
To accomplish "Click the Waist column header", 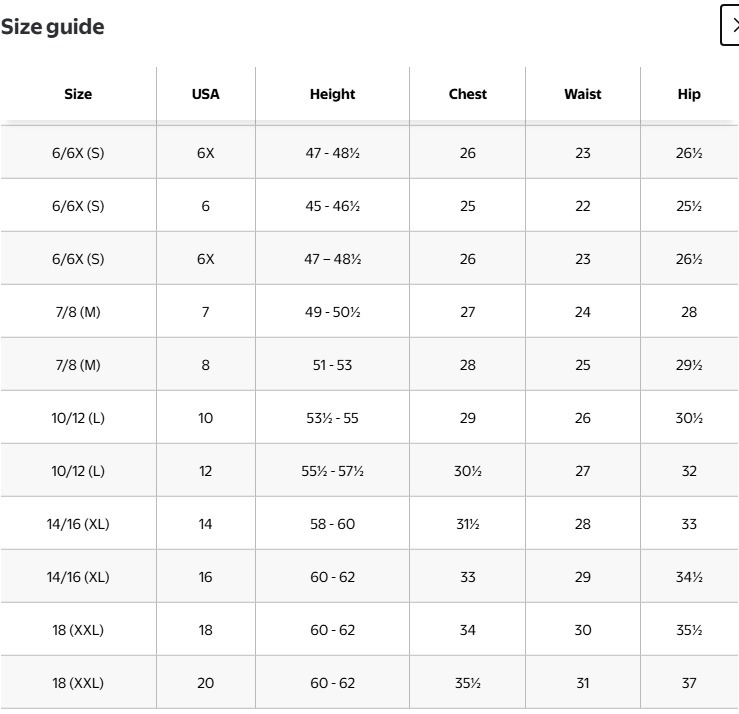I will click(582, 94).
